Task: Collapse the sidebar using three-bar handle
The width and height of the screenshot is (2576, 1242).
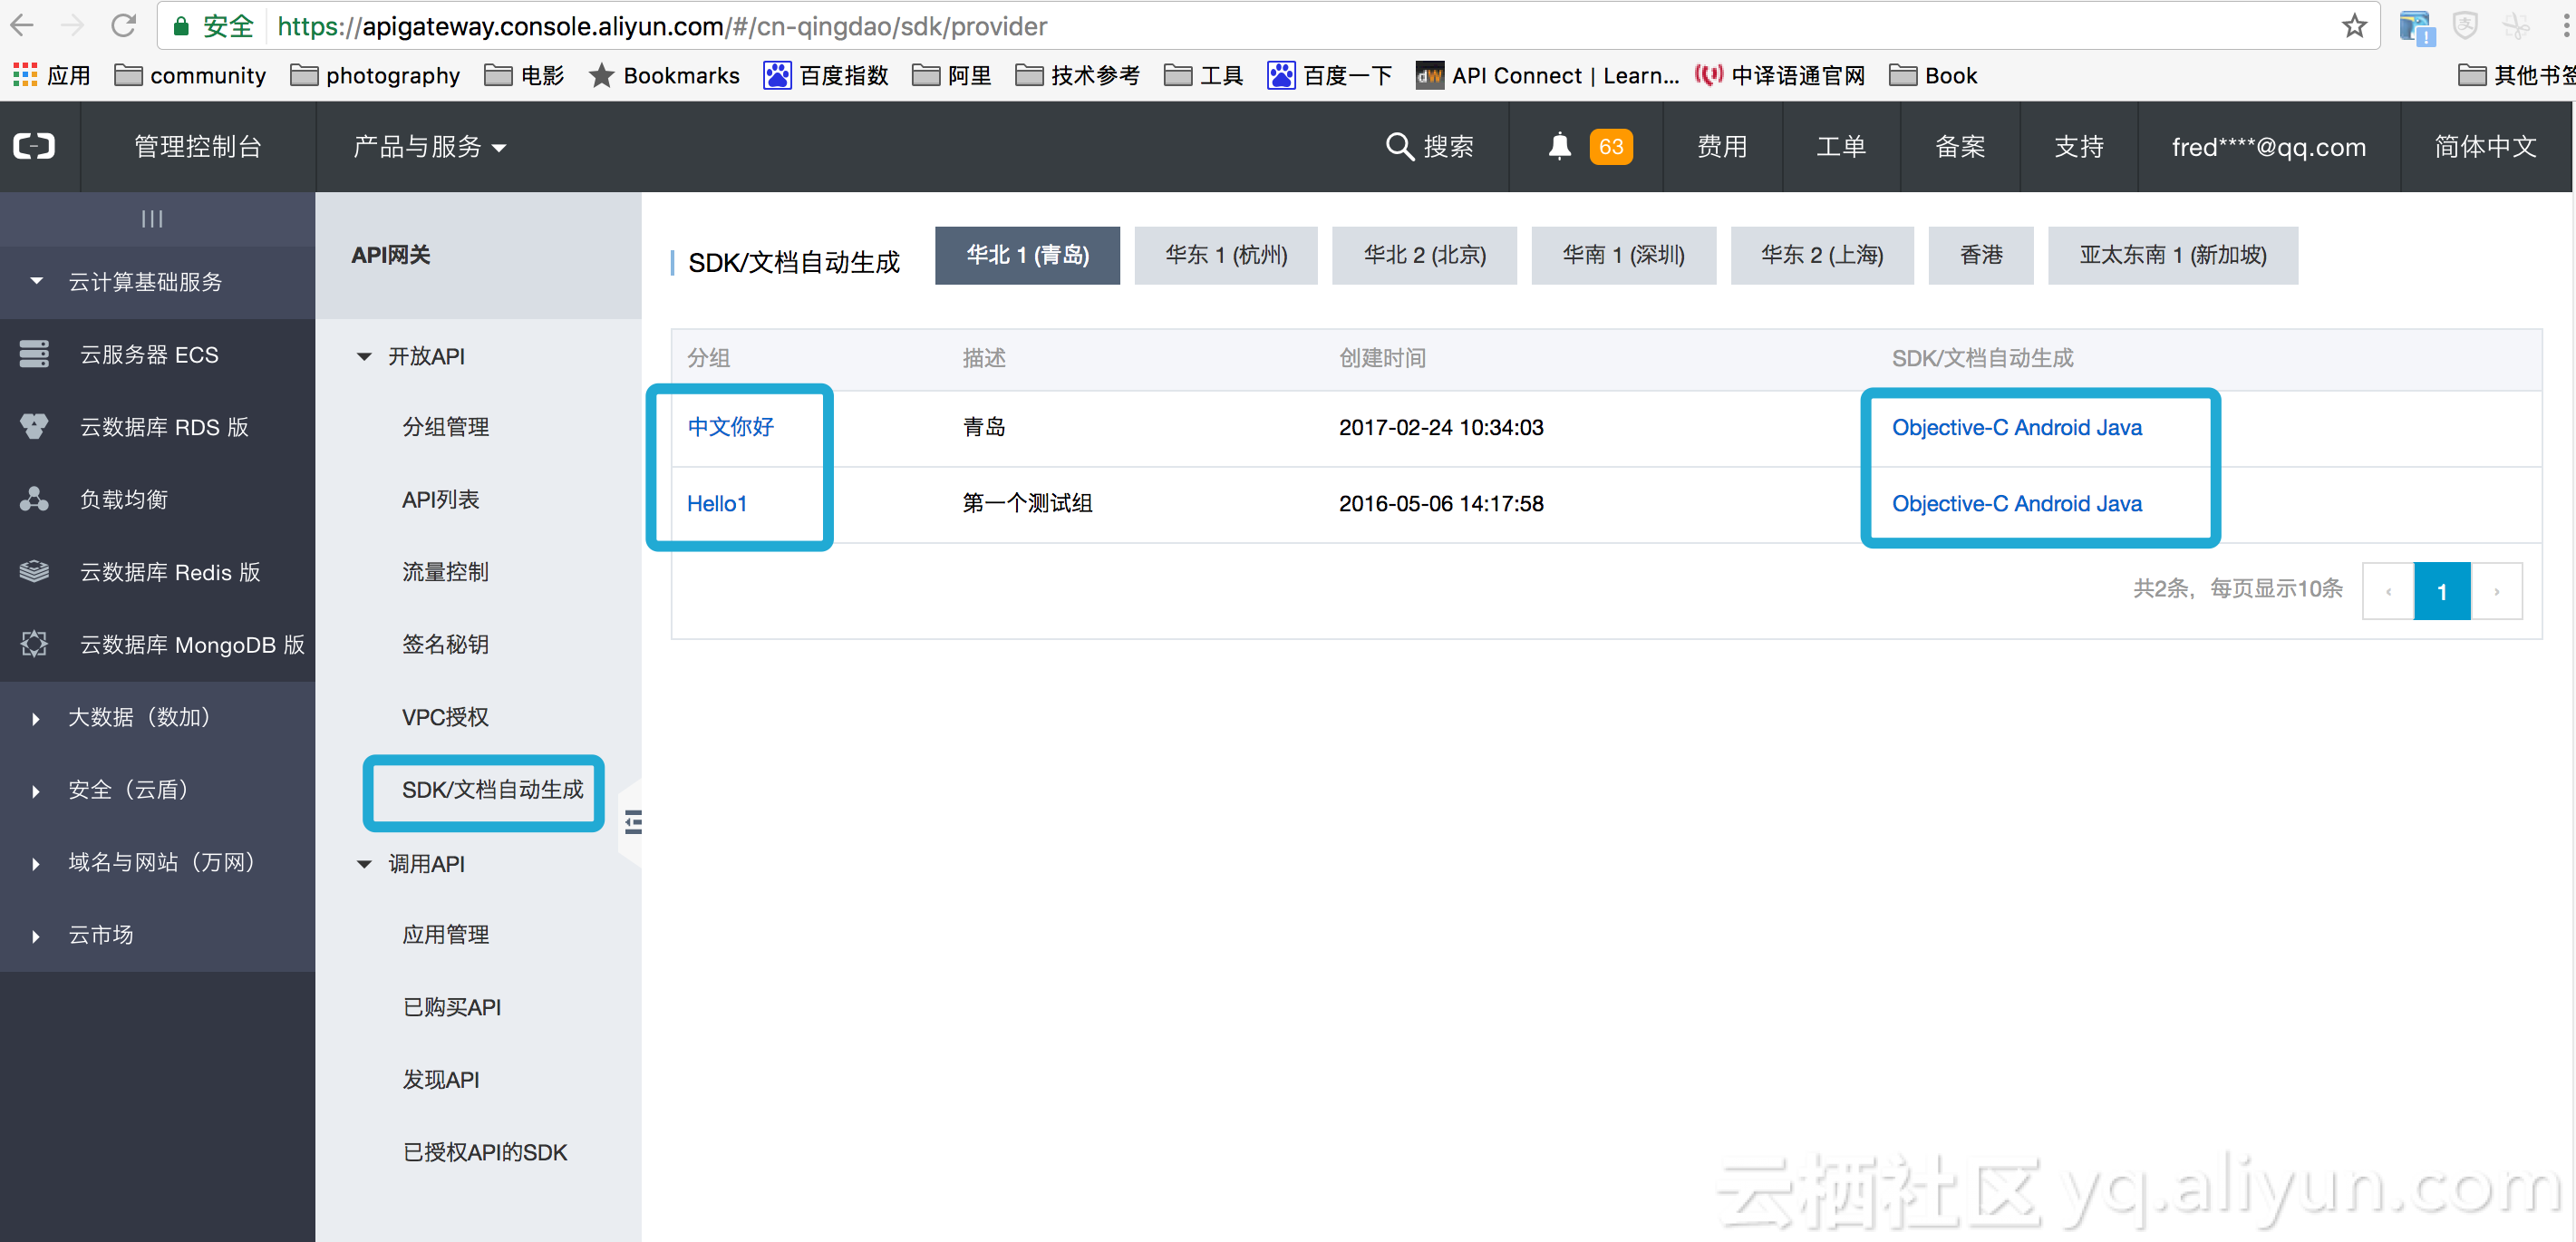Action: point(152,219)
